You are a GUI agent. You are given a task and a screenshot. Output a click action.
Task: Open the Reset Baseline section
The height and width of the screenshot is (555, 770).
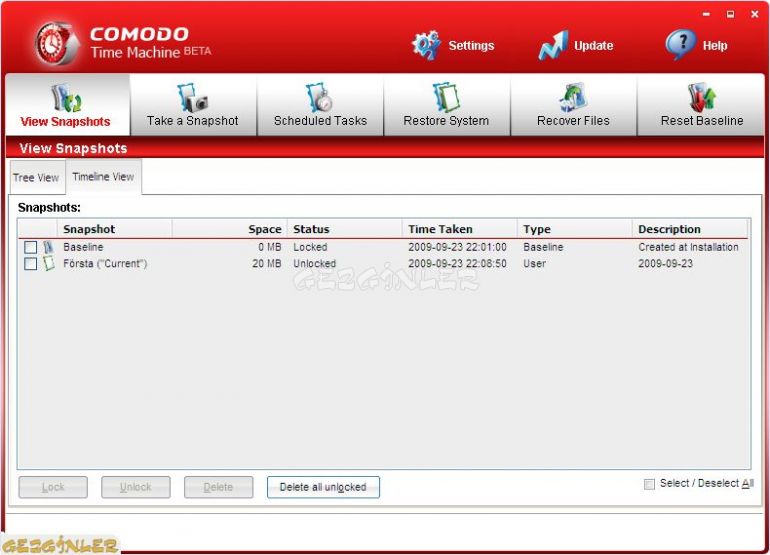(x=701, y=105)
